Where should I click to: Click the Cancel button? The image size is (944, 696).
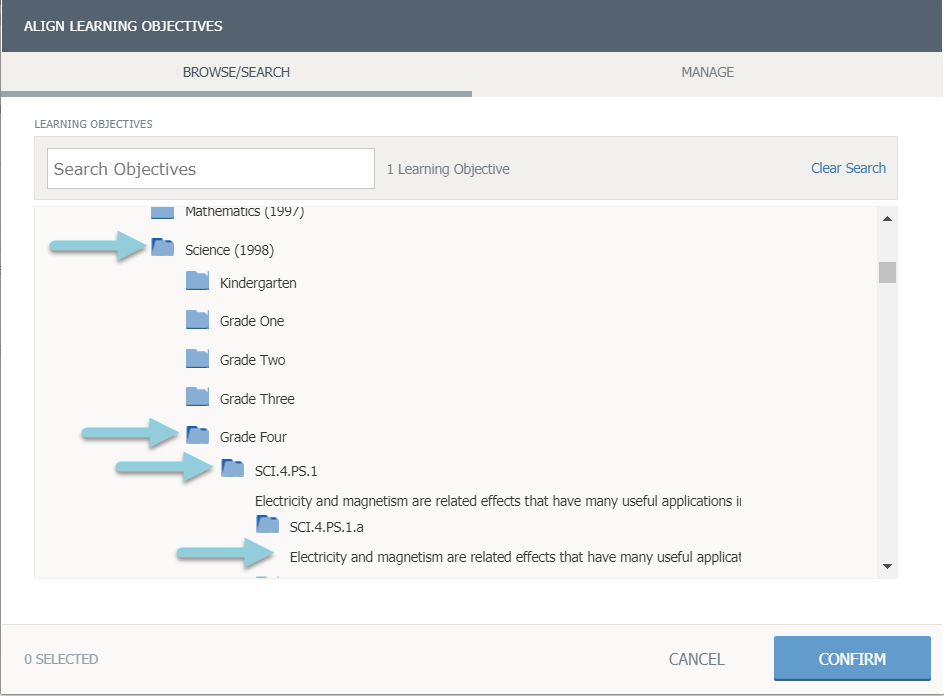(x=696, y=659)
